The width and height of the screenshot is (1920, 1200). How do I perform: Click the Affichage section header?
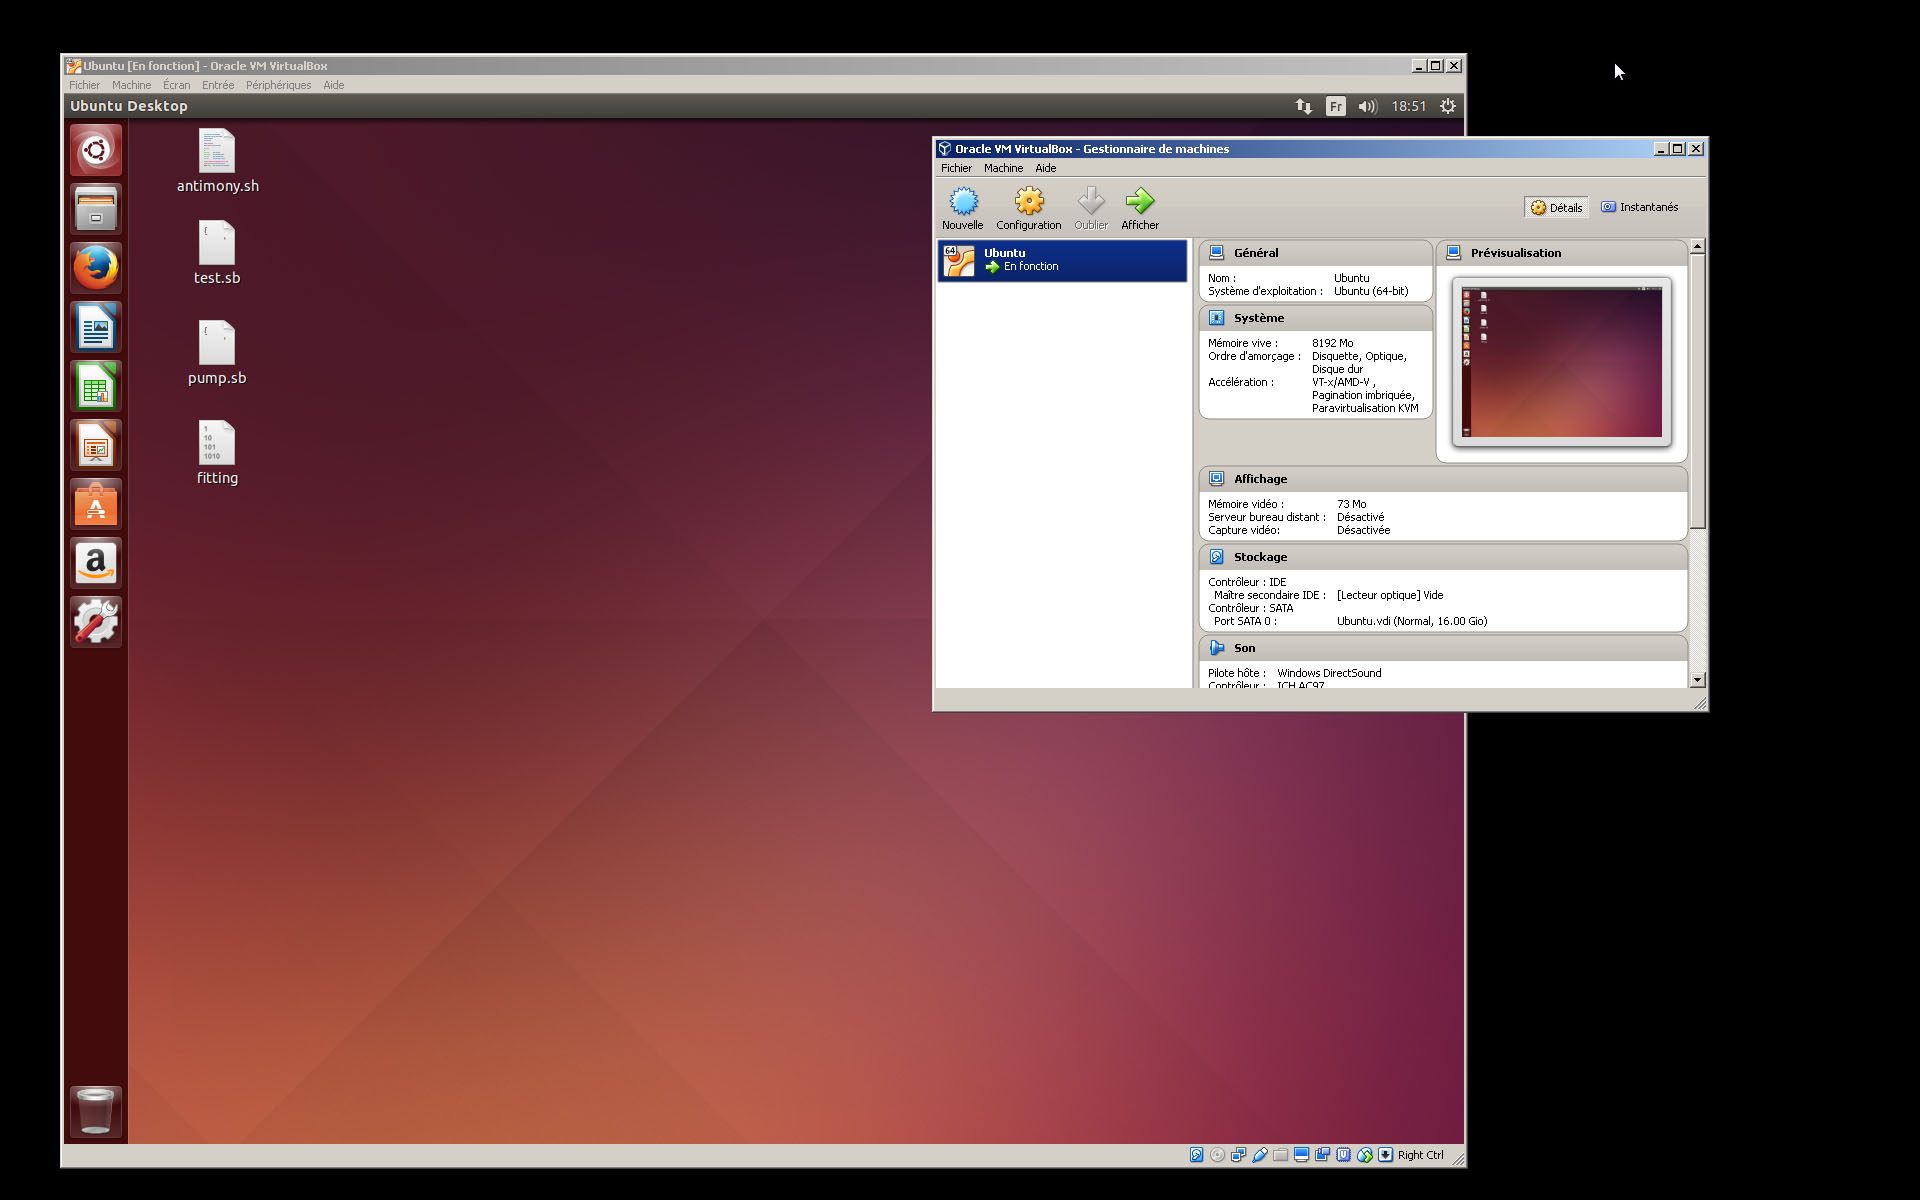[x=1443, y=479]
